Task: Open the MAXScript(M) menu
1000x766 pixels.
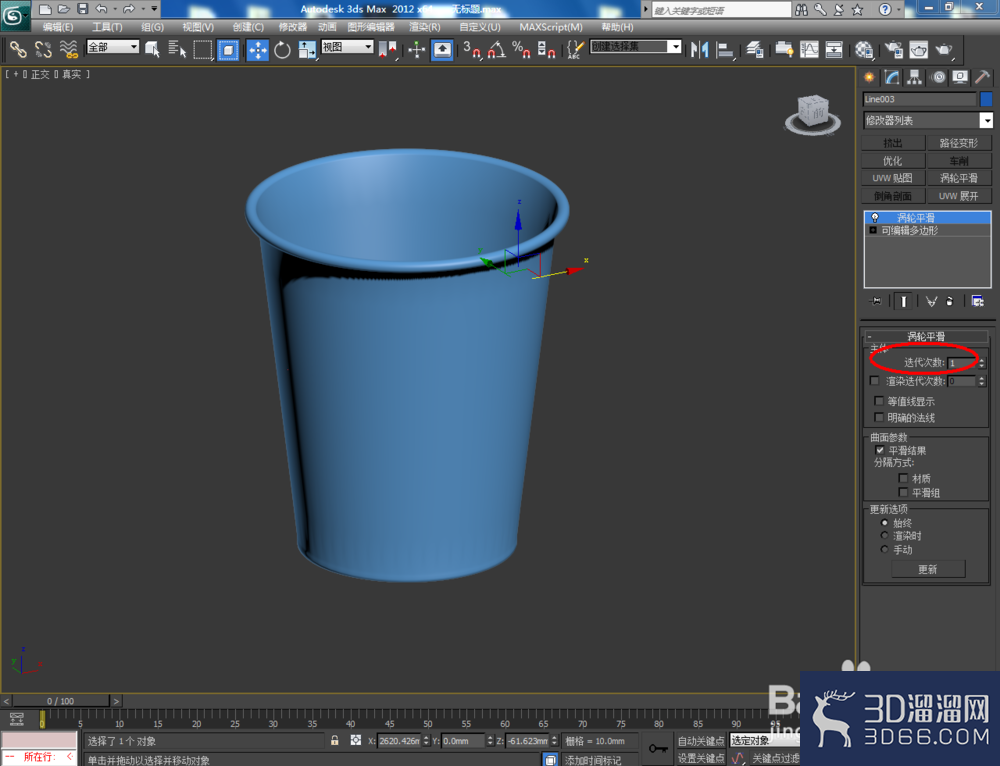Action: click(551, 27)
